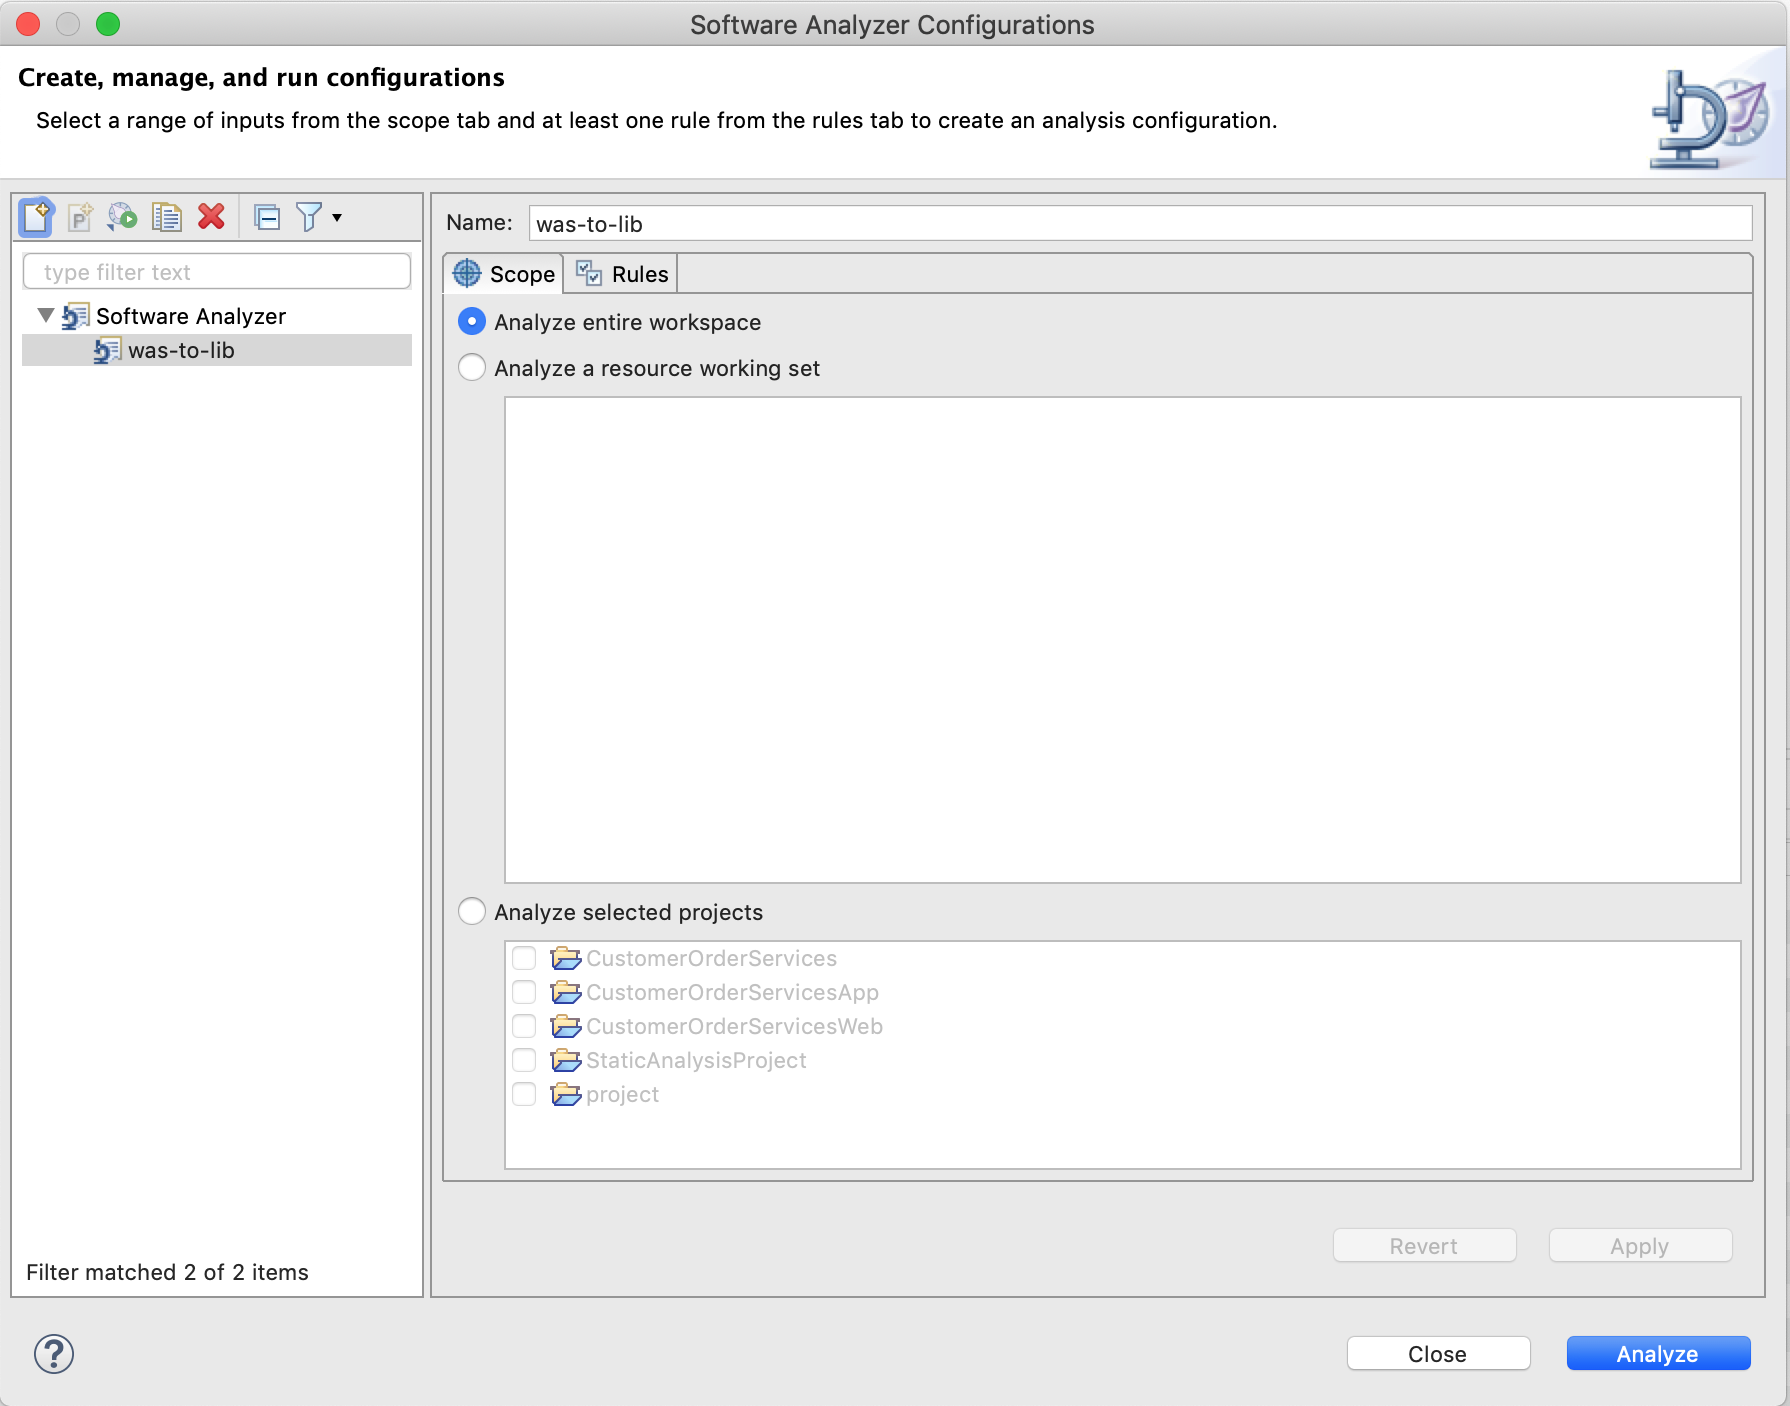Click the type filter text box

217,272
